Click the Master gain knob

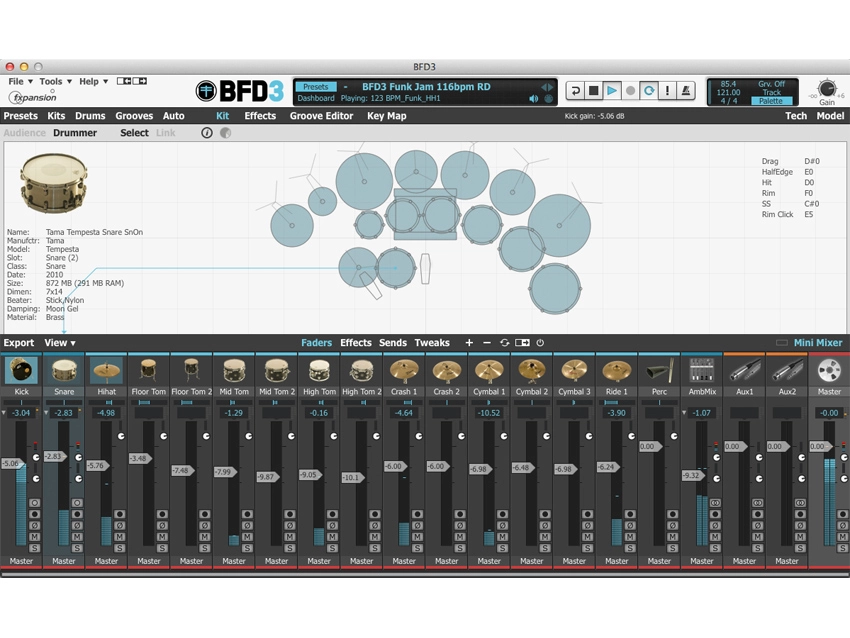point(827,88)
